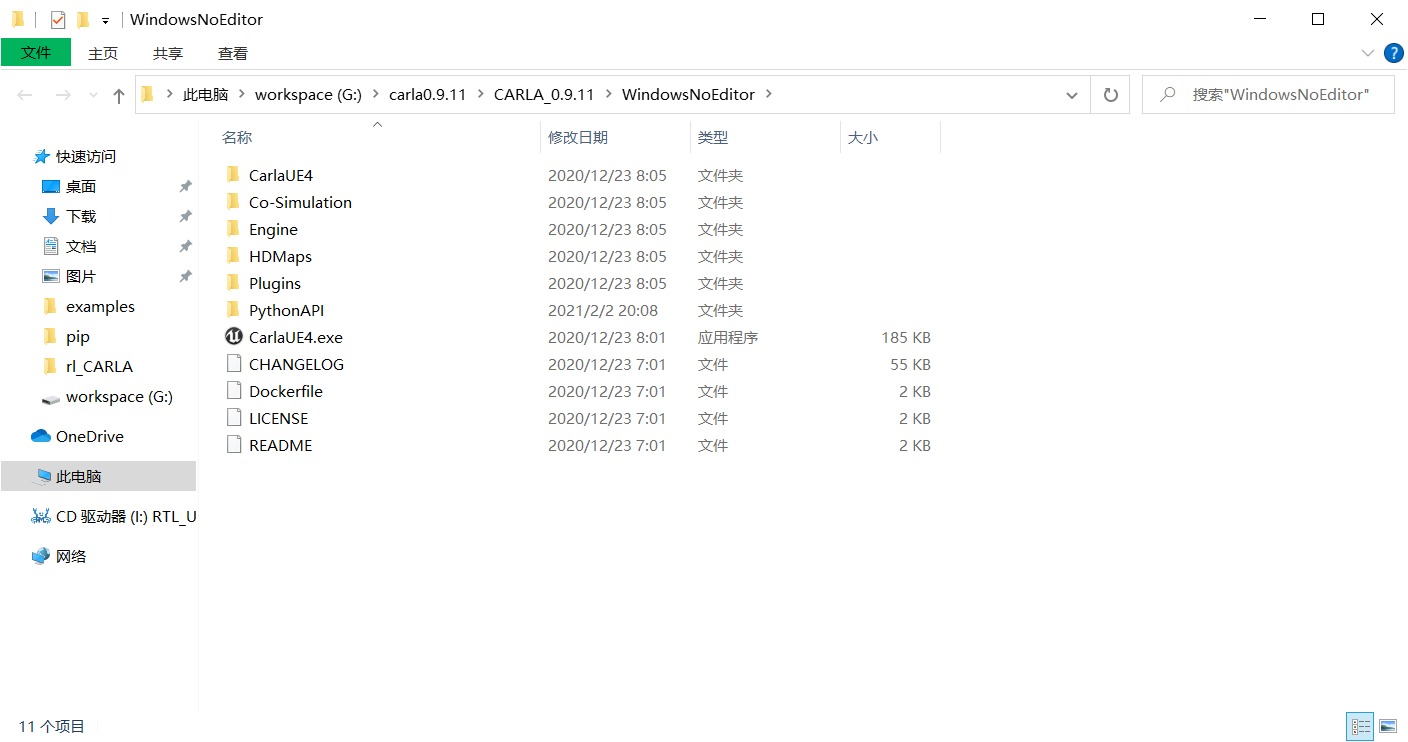
Task: Unpin Downloads from Quick access
Action: click(x=185, y=217)
